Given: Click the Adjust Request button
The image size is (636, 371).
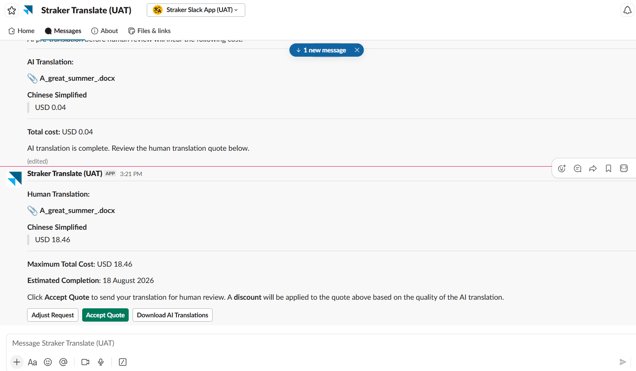Looking at the screenshot, I should coord(53,315).
